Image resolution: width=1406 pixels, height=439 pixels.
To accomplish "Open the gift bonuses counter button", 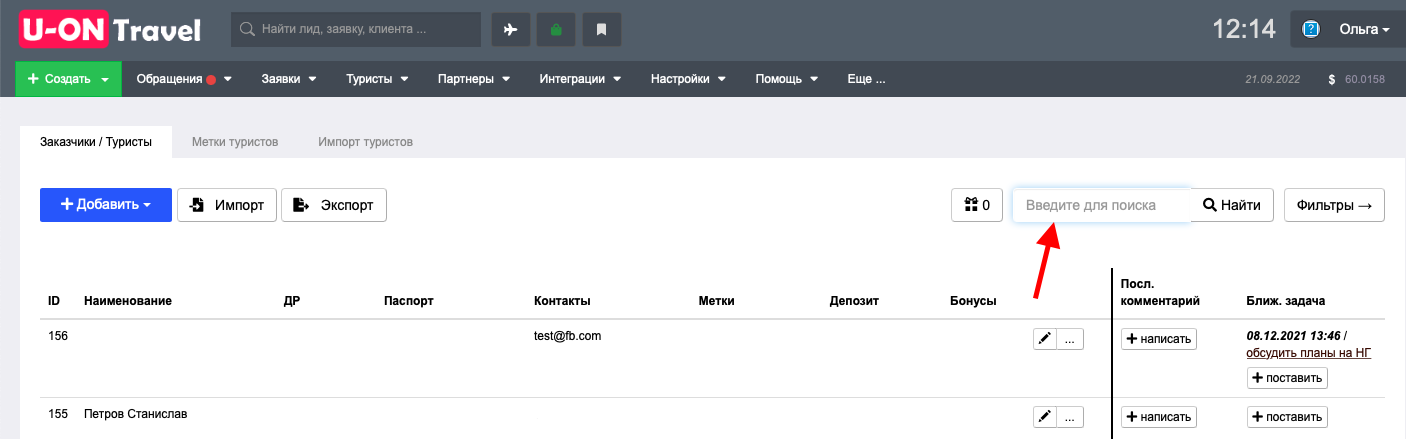I will point(977,205).
